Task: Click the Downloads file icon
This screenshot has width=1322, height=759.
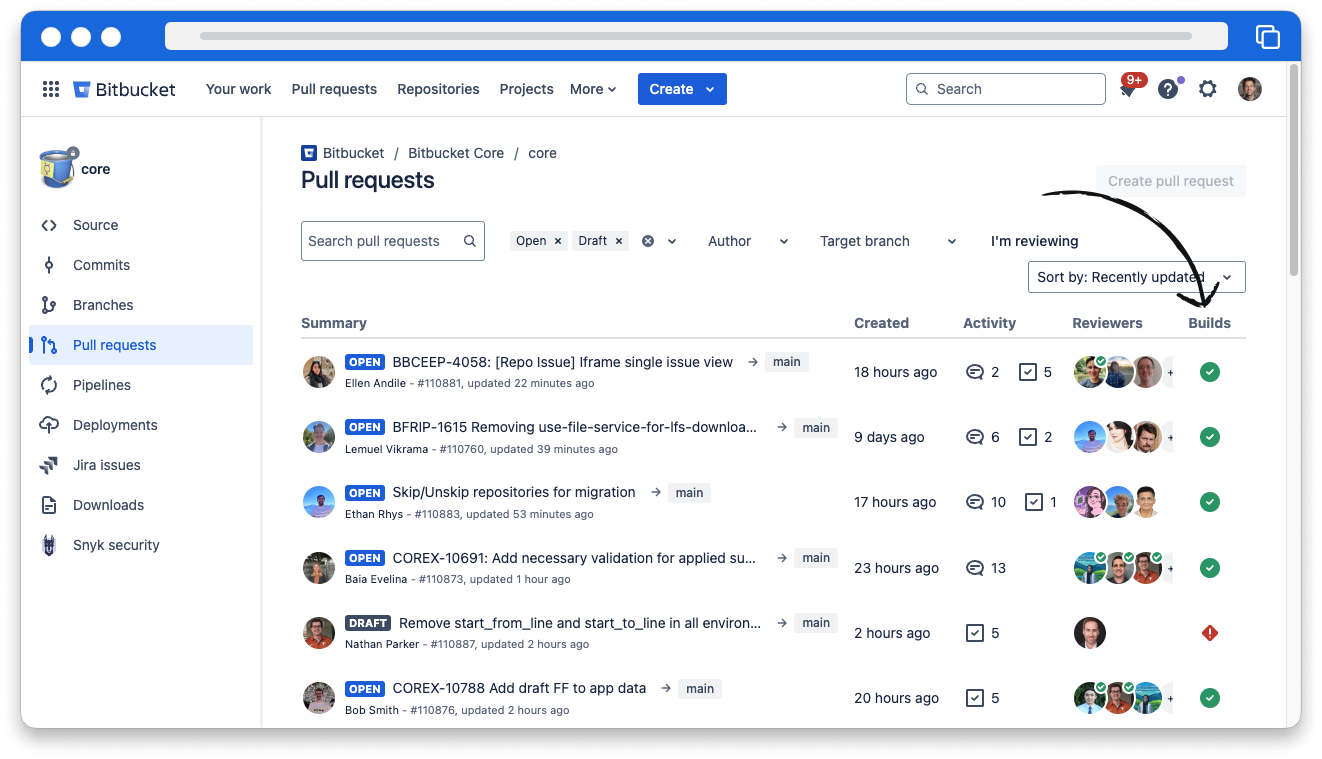Action: (49, 505)
